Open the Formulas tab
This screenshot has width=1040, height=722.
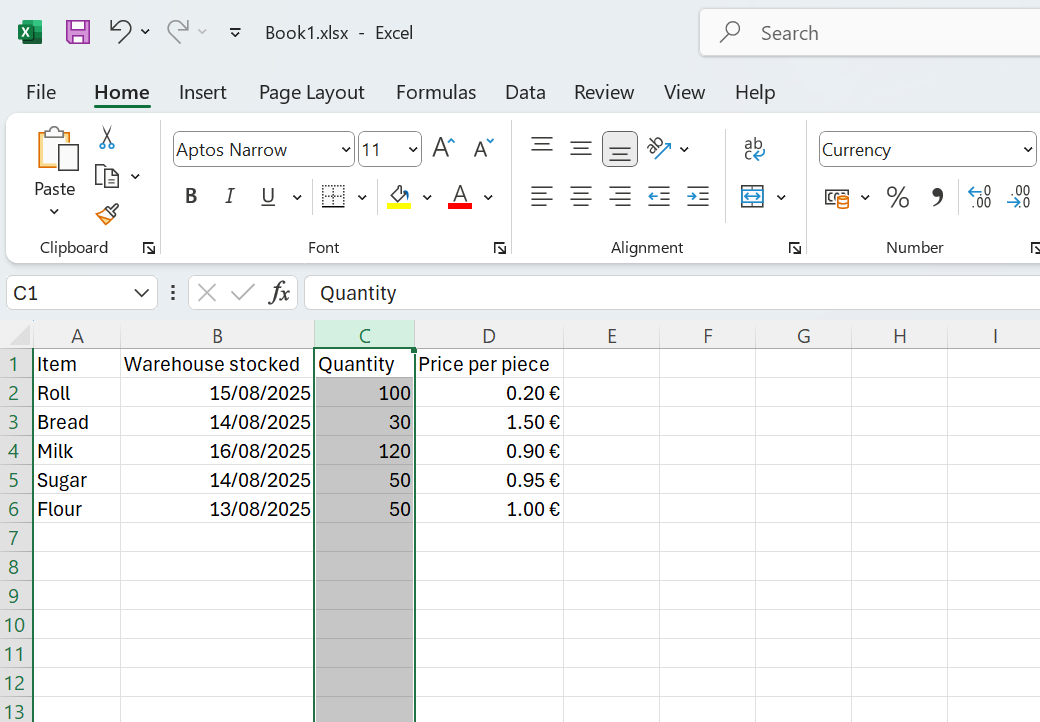coord(436,92)
